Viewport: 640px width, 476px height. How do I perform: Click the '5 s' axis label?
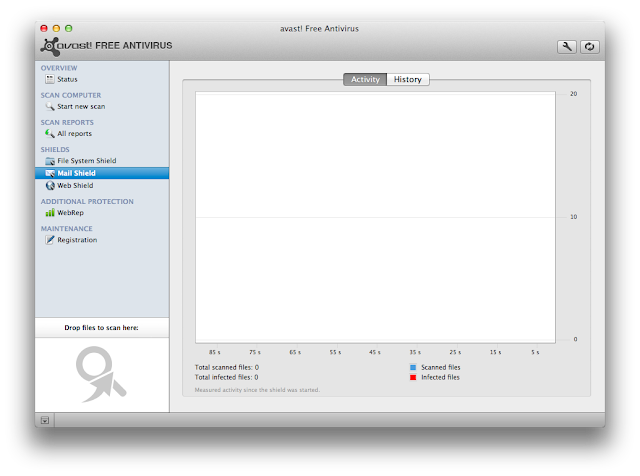pos(535,352)
